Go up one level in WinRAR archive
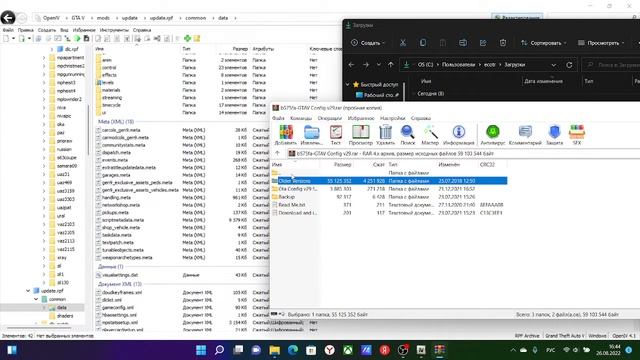This screenshot has height=360, width=640. click(x=278, y=153)
